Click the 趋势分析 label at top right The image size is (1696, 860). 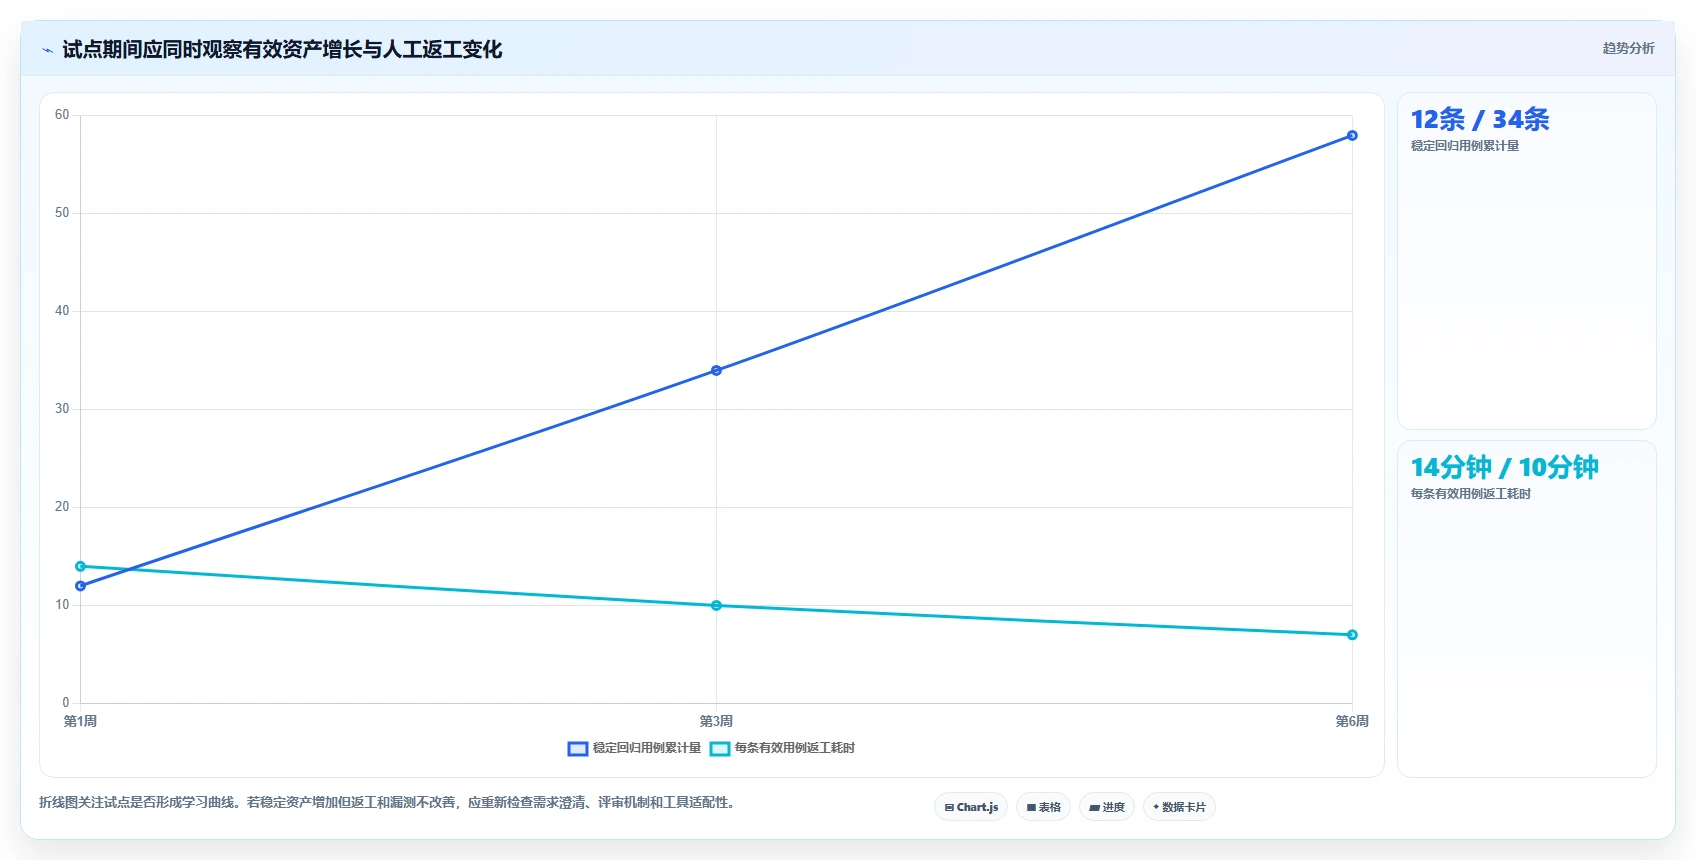coord(1628,48)
